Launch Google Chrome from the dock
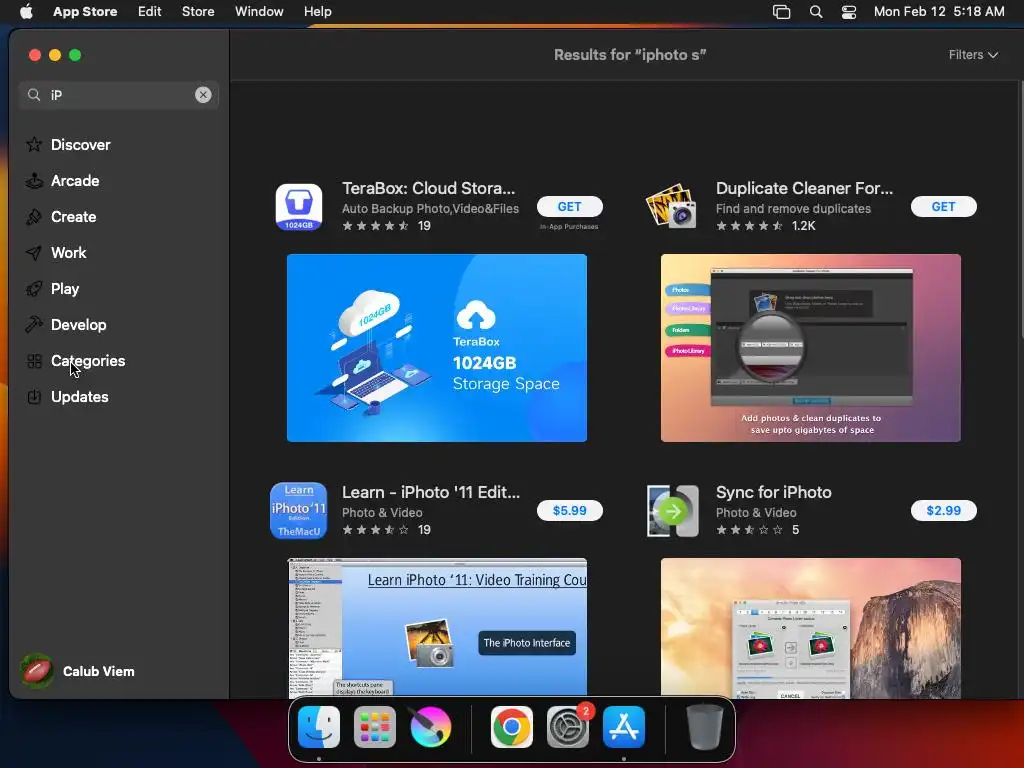Viewport: 1024px width, 768px height. pyautogui.click(x=511, y=727)
